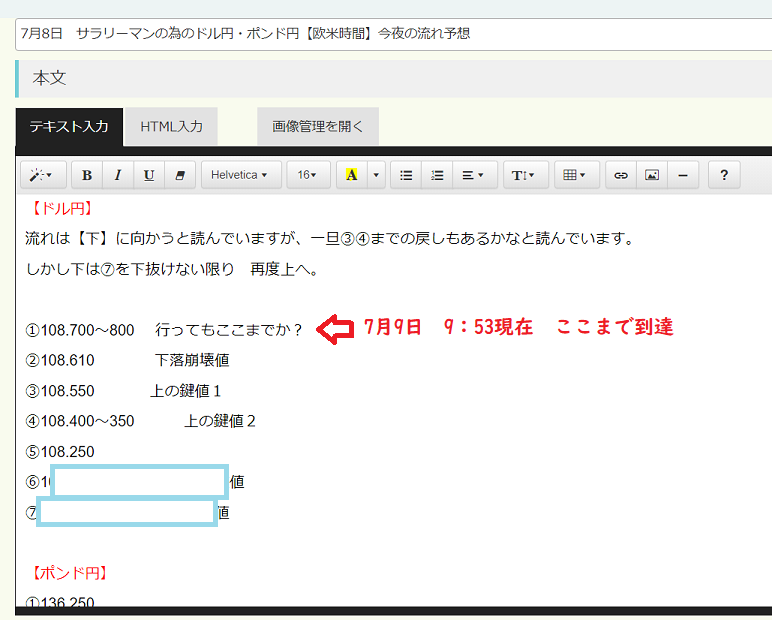
Task: Click the eraser remove-format icon
Action: coord(180,175)
